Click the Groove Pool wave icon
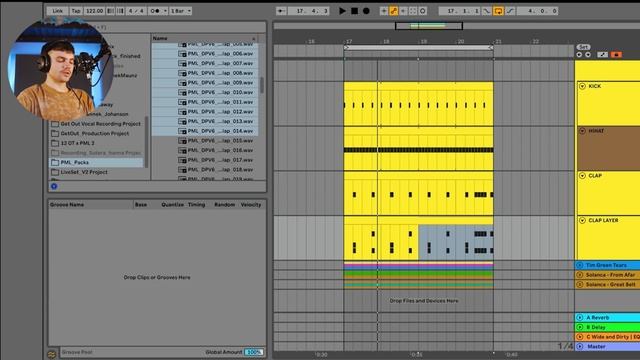This screenshot has height=360, width=640. 51,354
